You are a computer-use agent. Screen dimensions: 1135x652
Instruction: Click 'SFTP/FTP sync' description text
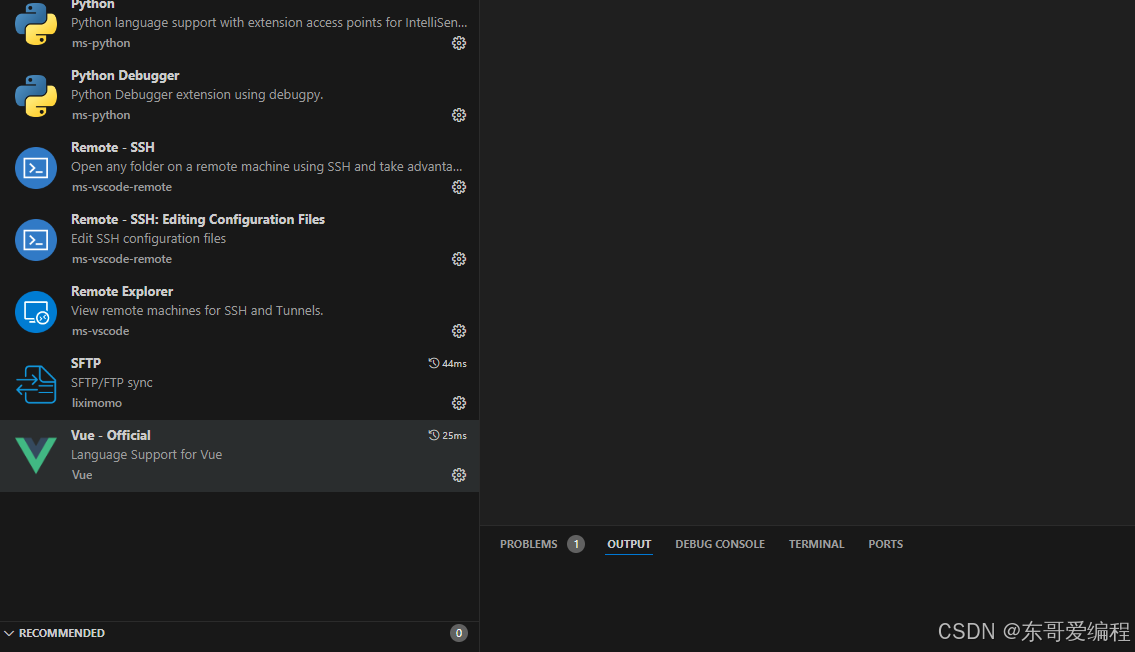pos(111,383)
